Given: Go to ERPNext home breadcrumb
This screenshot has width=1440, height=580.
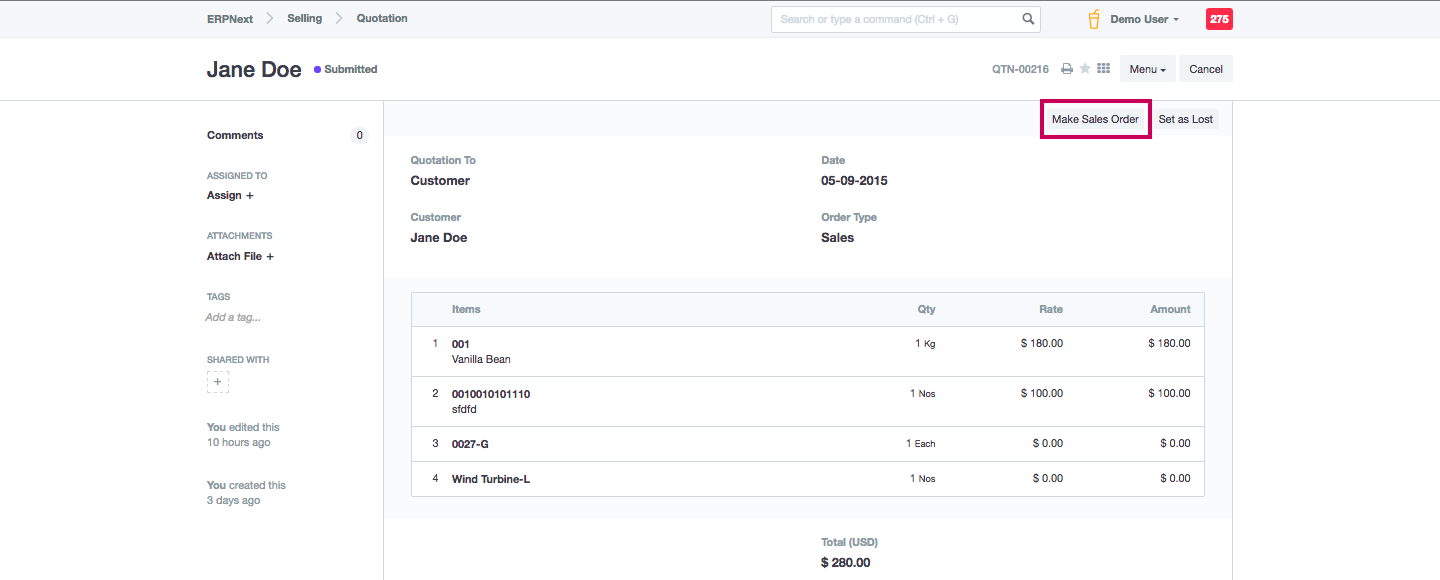Looking at the screenshot, I should coord(229,18).
